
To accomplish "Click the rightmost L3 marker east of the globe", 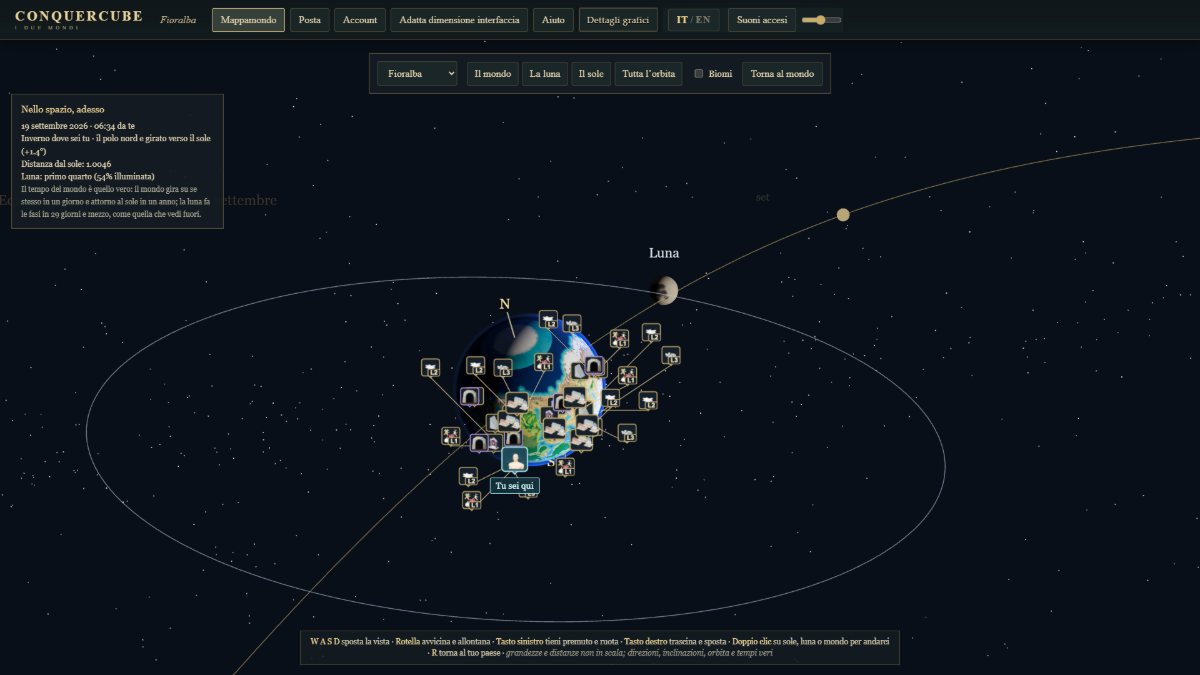I will [670, 355].
